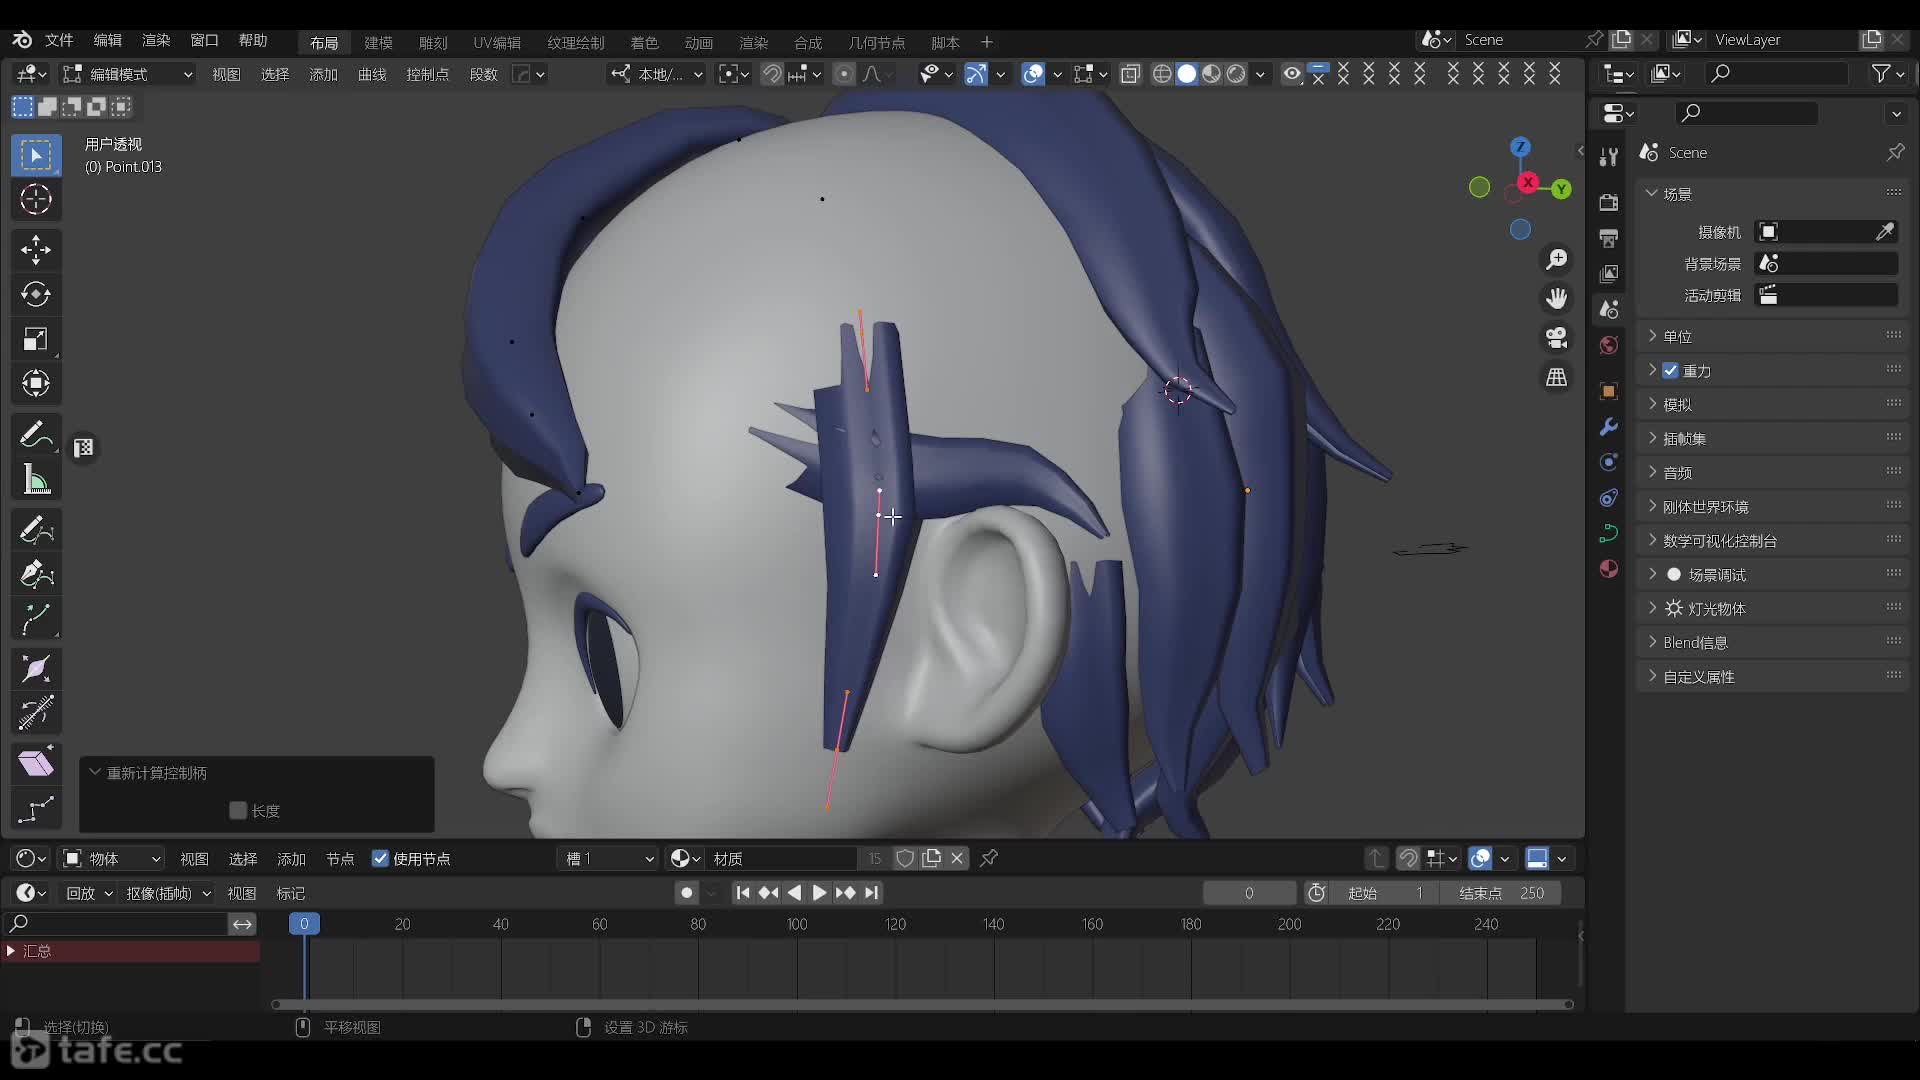Click the pan view hand icon
This screenshot has height=1080, width=1920.
(1557, 299)
